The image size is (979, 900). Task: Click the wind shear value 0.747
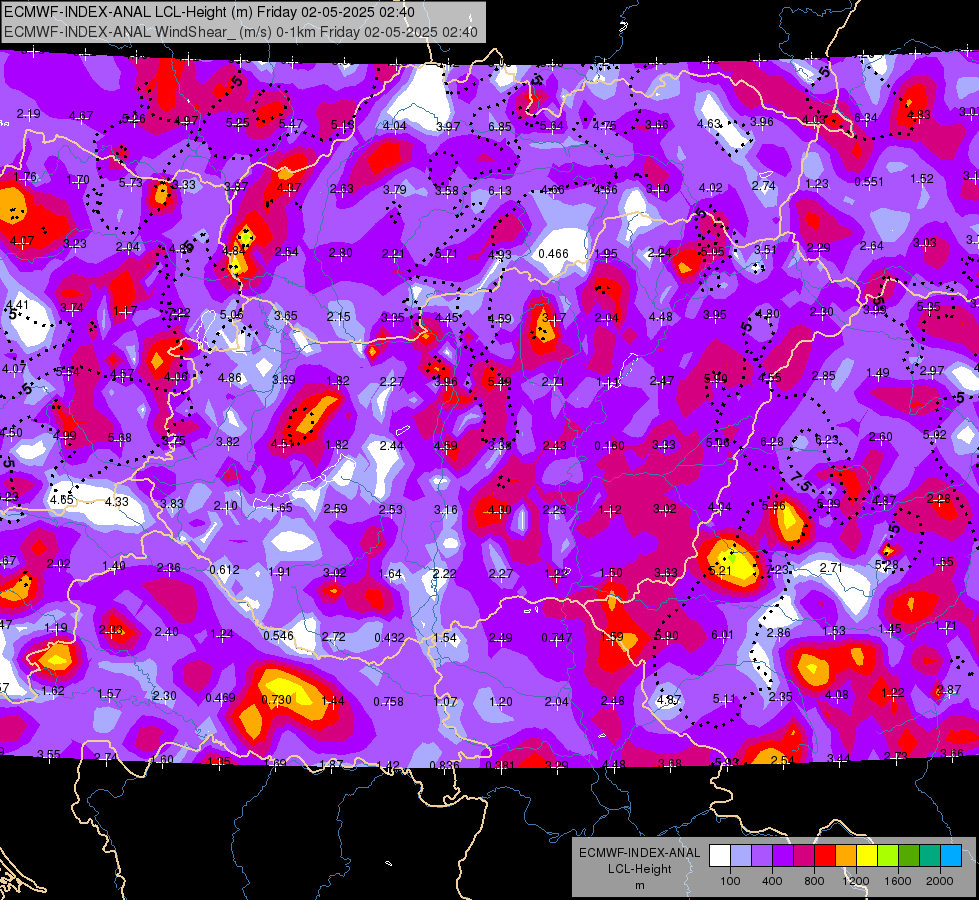coord(557,637)
